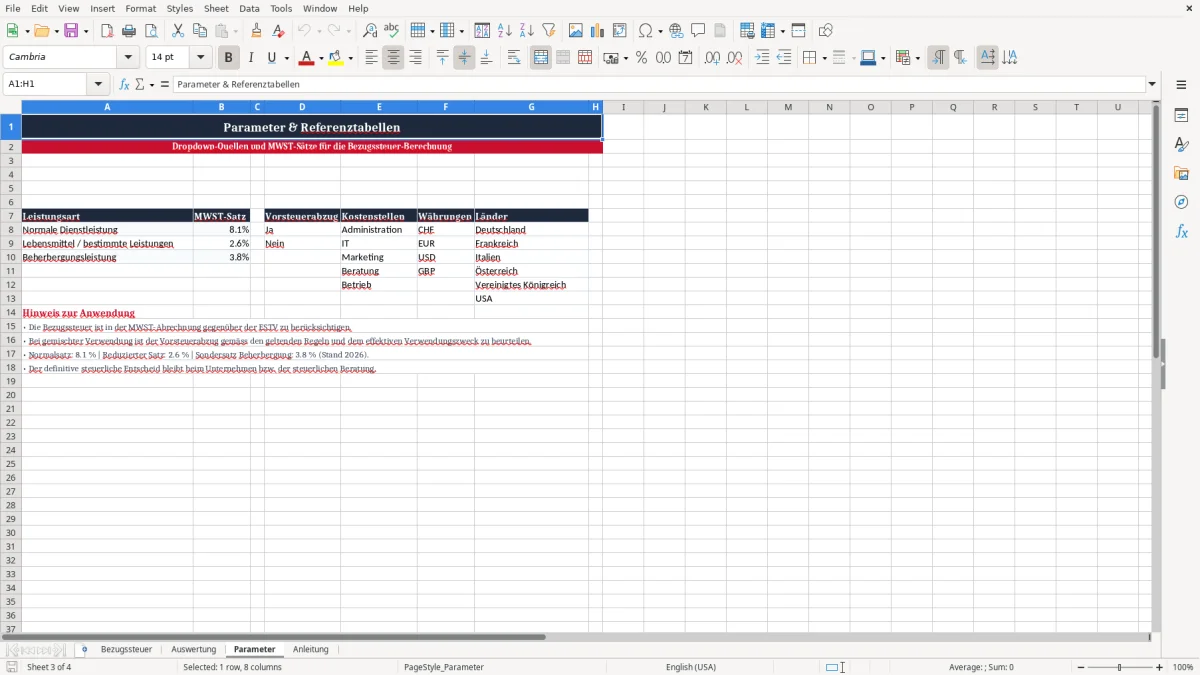Save the document with the Save icon
Viewport: 1200px width, 675px height.
71,31
